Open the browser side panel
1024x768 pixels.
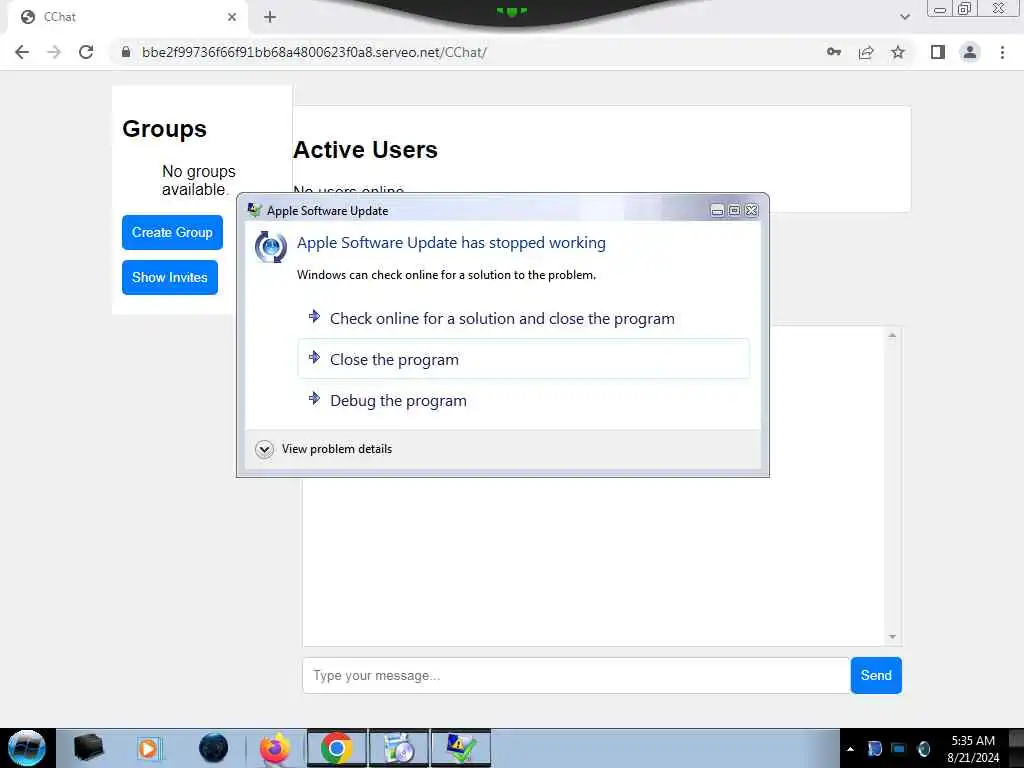tap(938, 52)
